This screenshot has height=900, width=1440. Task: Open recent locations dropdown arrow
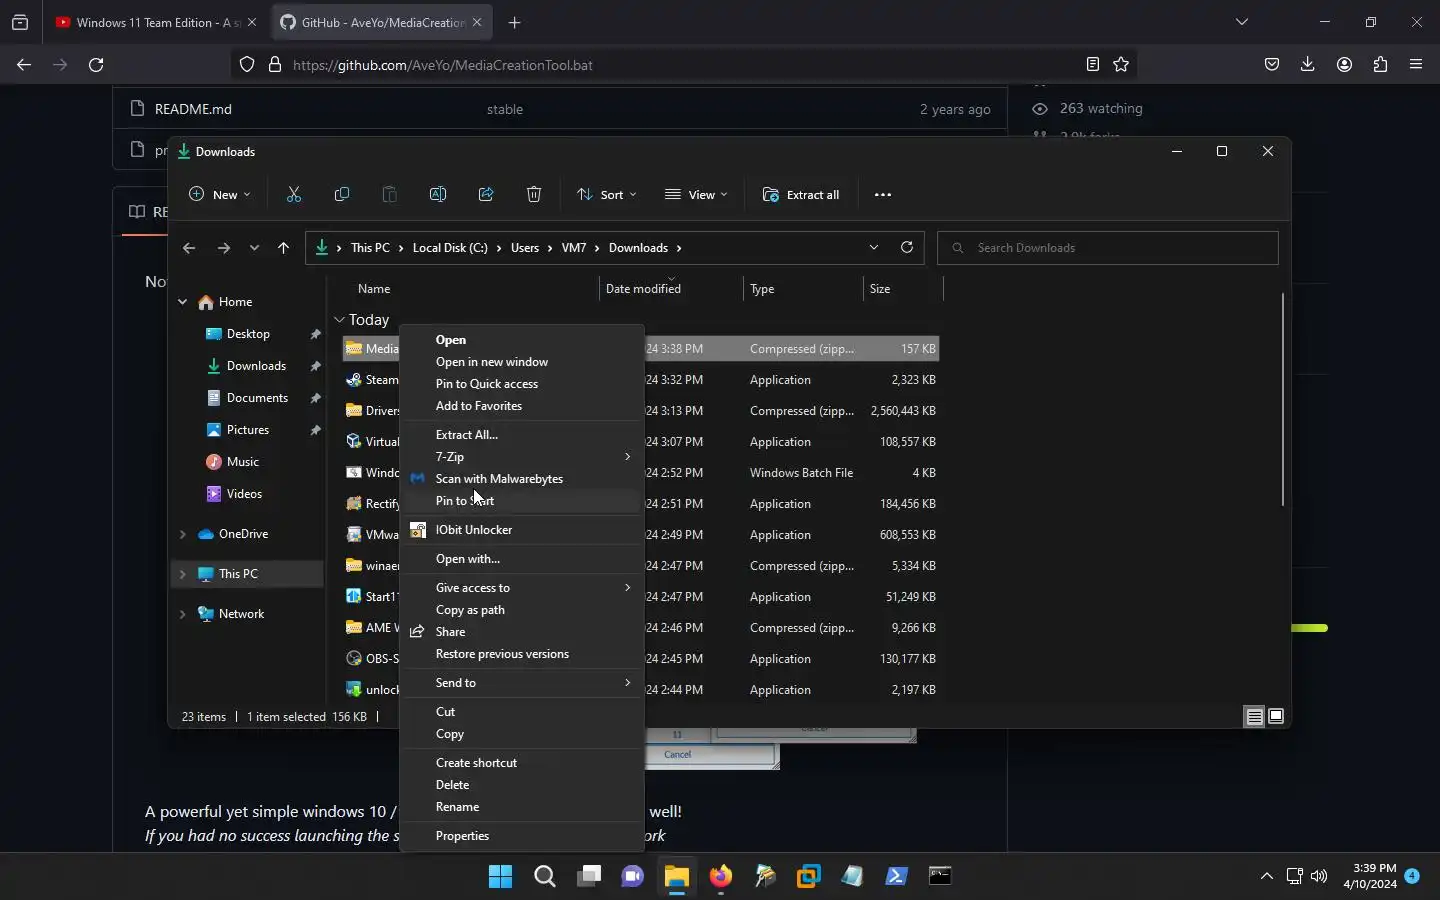(x=254, y=248)
